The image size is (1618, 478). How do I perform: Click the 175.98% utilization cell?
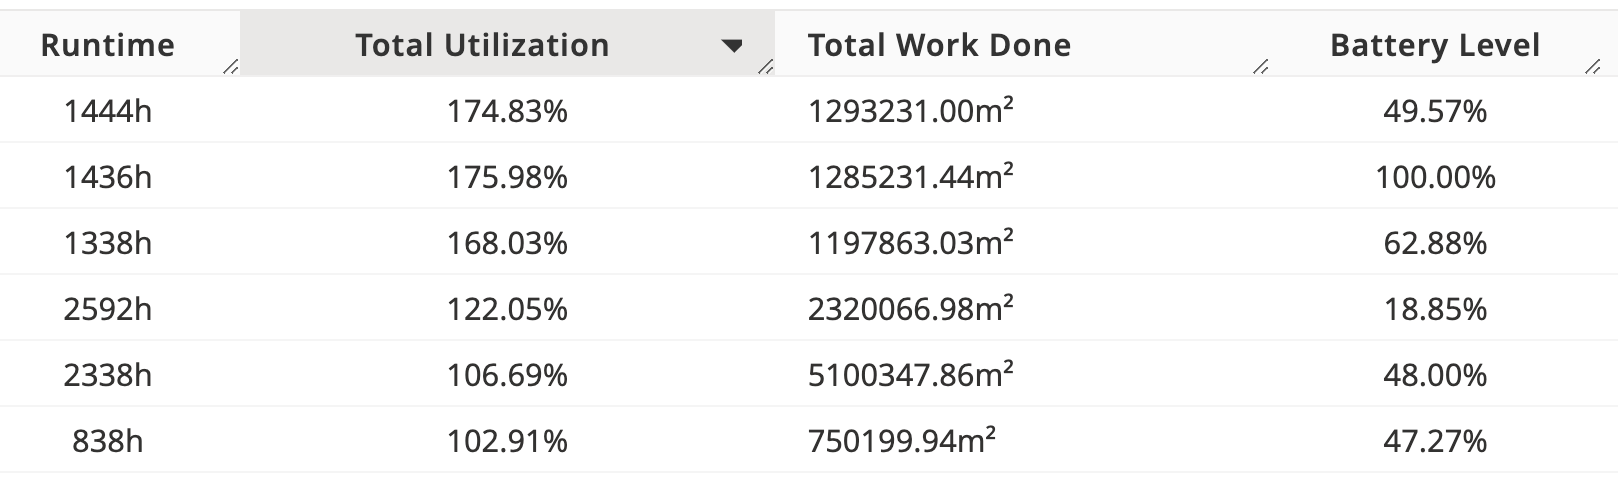[507, 177]
